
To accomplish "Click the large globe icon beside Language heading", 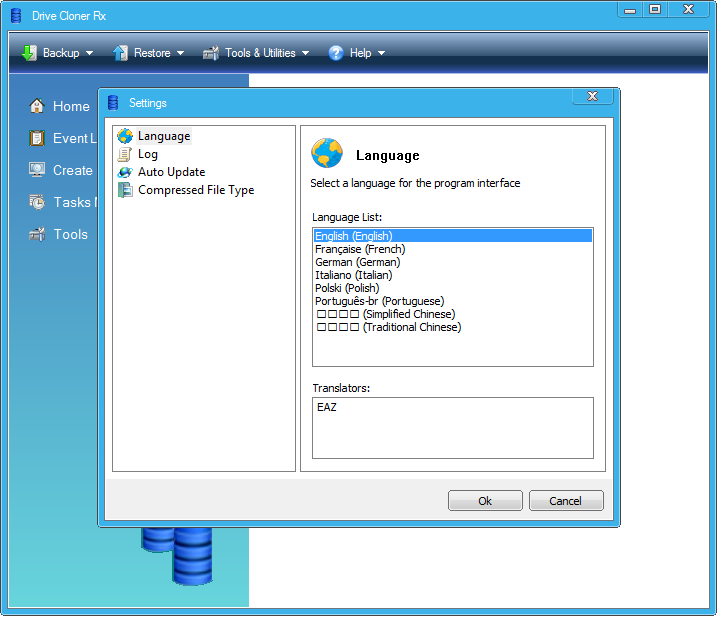I will (x=327, y=153).
